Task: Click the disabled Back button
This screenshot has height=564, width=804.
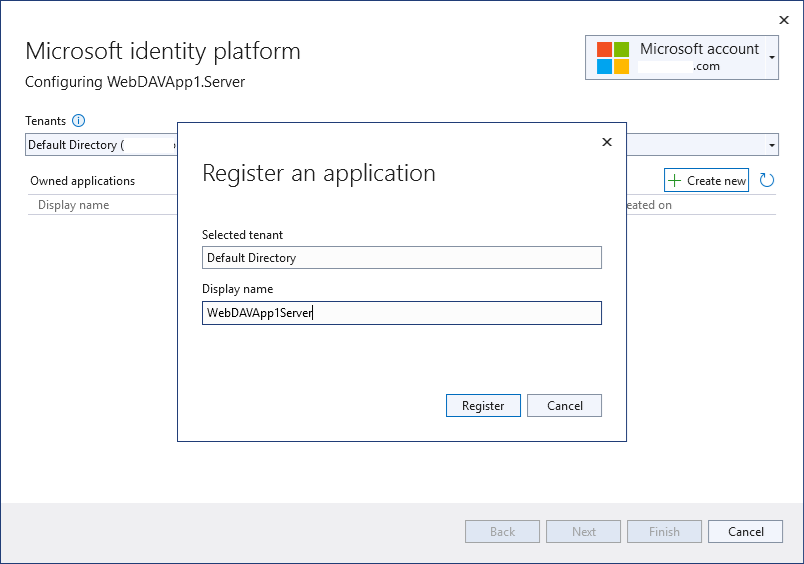Action: click(502, 532)
